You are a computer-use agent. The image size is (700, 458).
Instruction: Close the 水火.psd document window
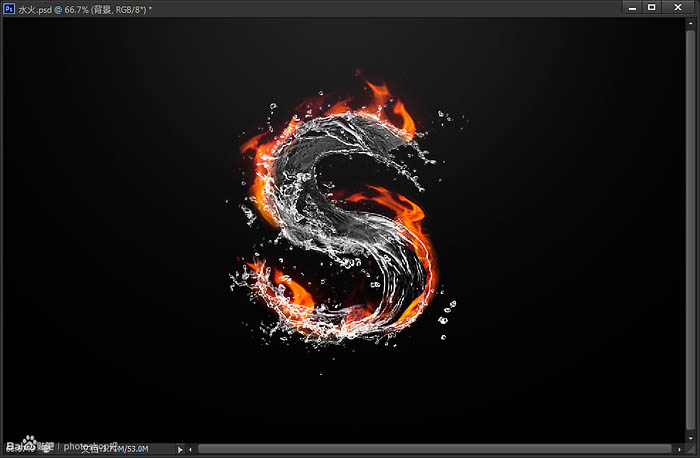[x=678, y=8]
